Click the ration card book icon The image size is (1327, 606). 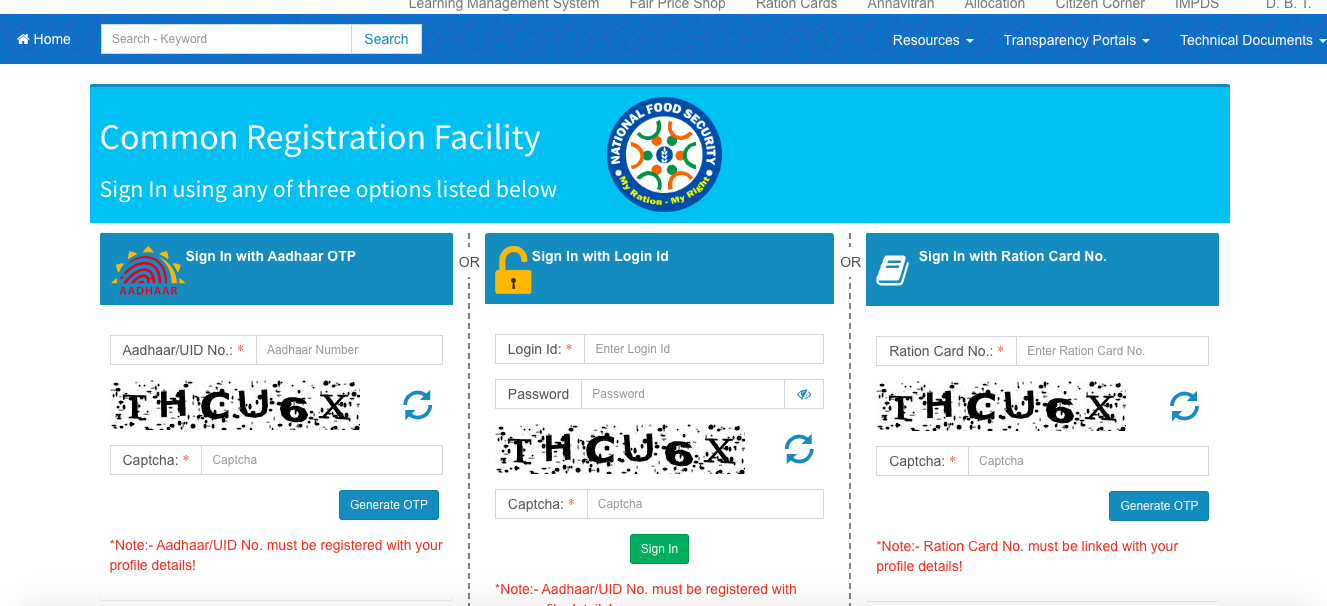coord(891,268)
